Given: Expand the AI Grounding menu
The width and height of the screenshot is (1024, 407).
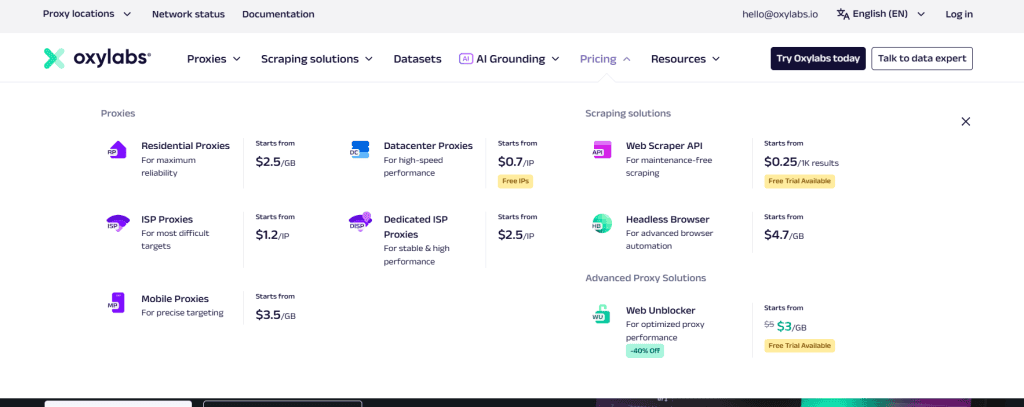Looking at the screenshot, I should click(509, 59).
